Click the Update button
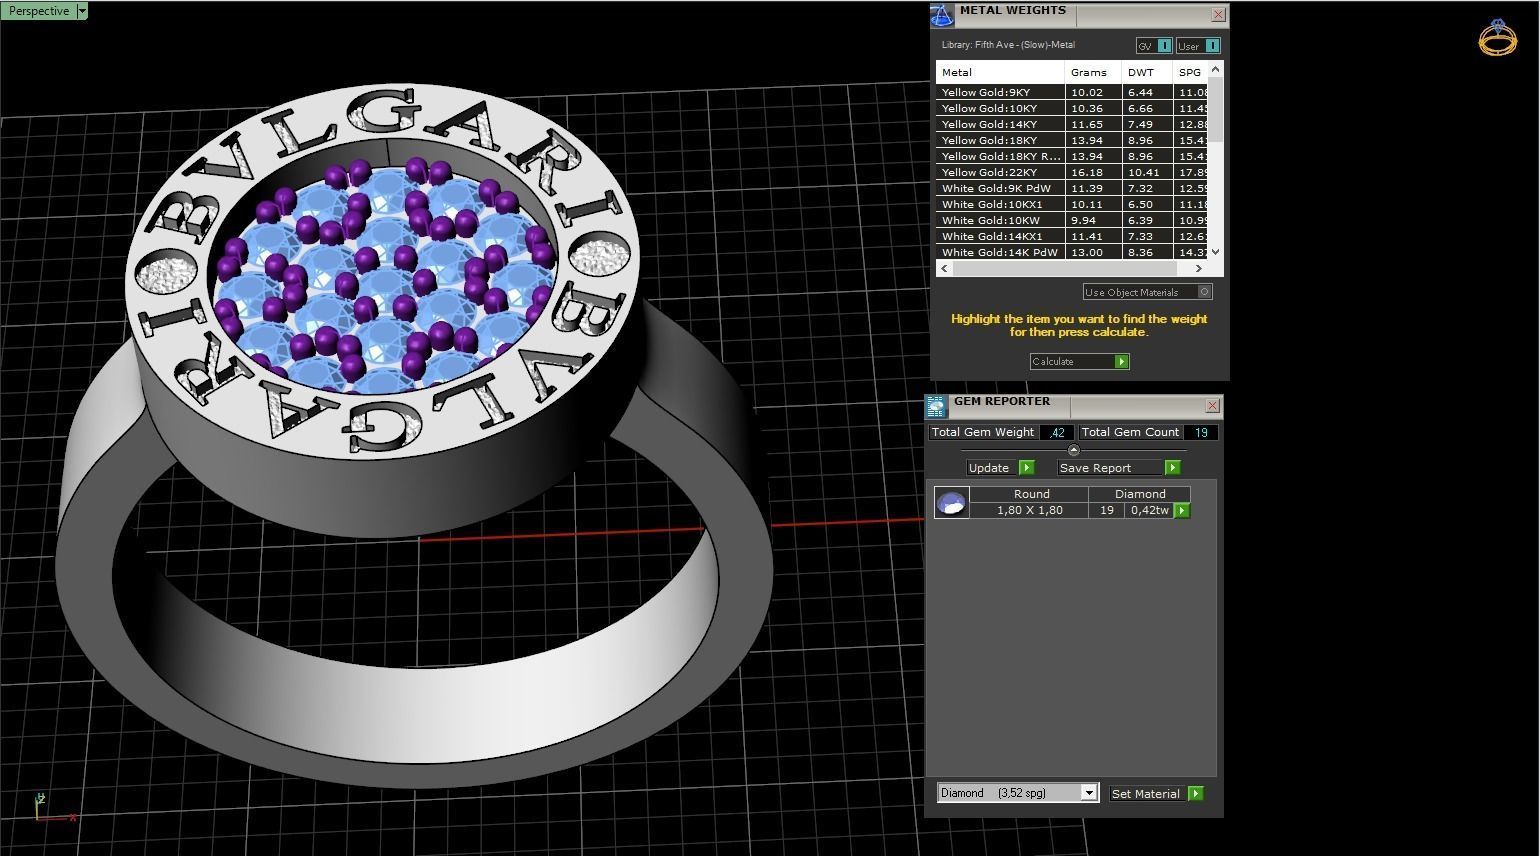The image size is (1540, 856). pos(993,468)
